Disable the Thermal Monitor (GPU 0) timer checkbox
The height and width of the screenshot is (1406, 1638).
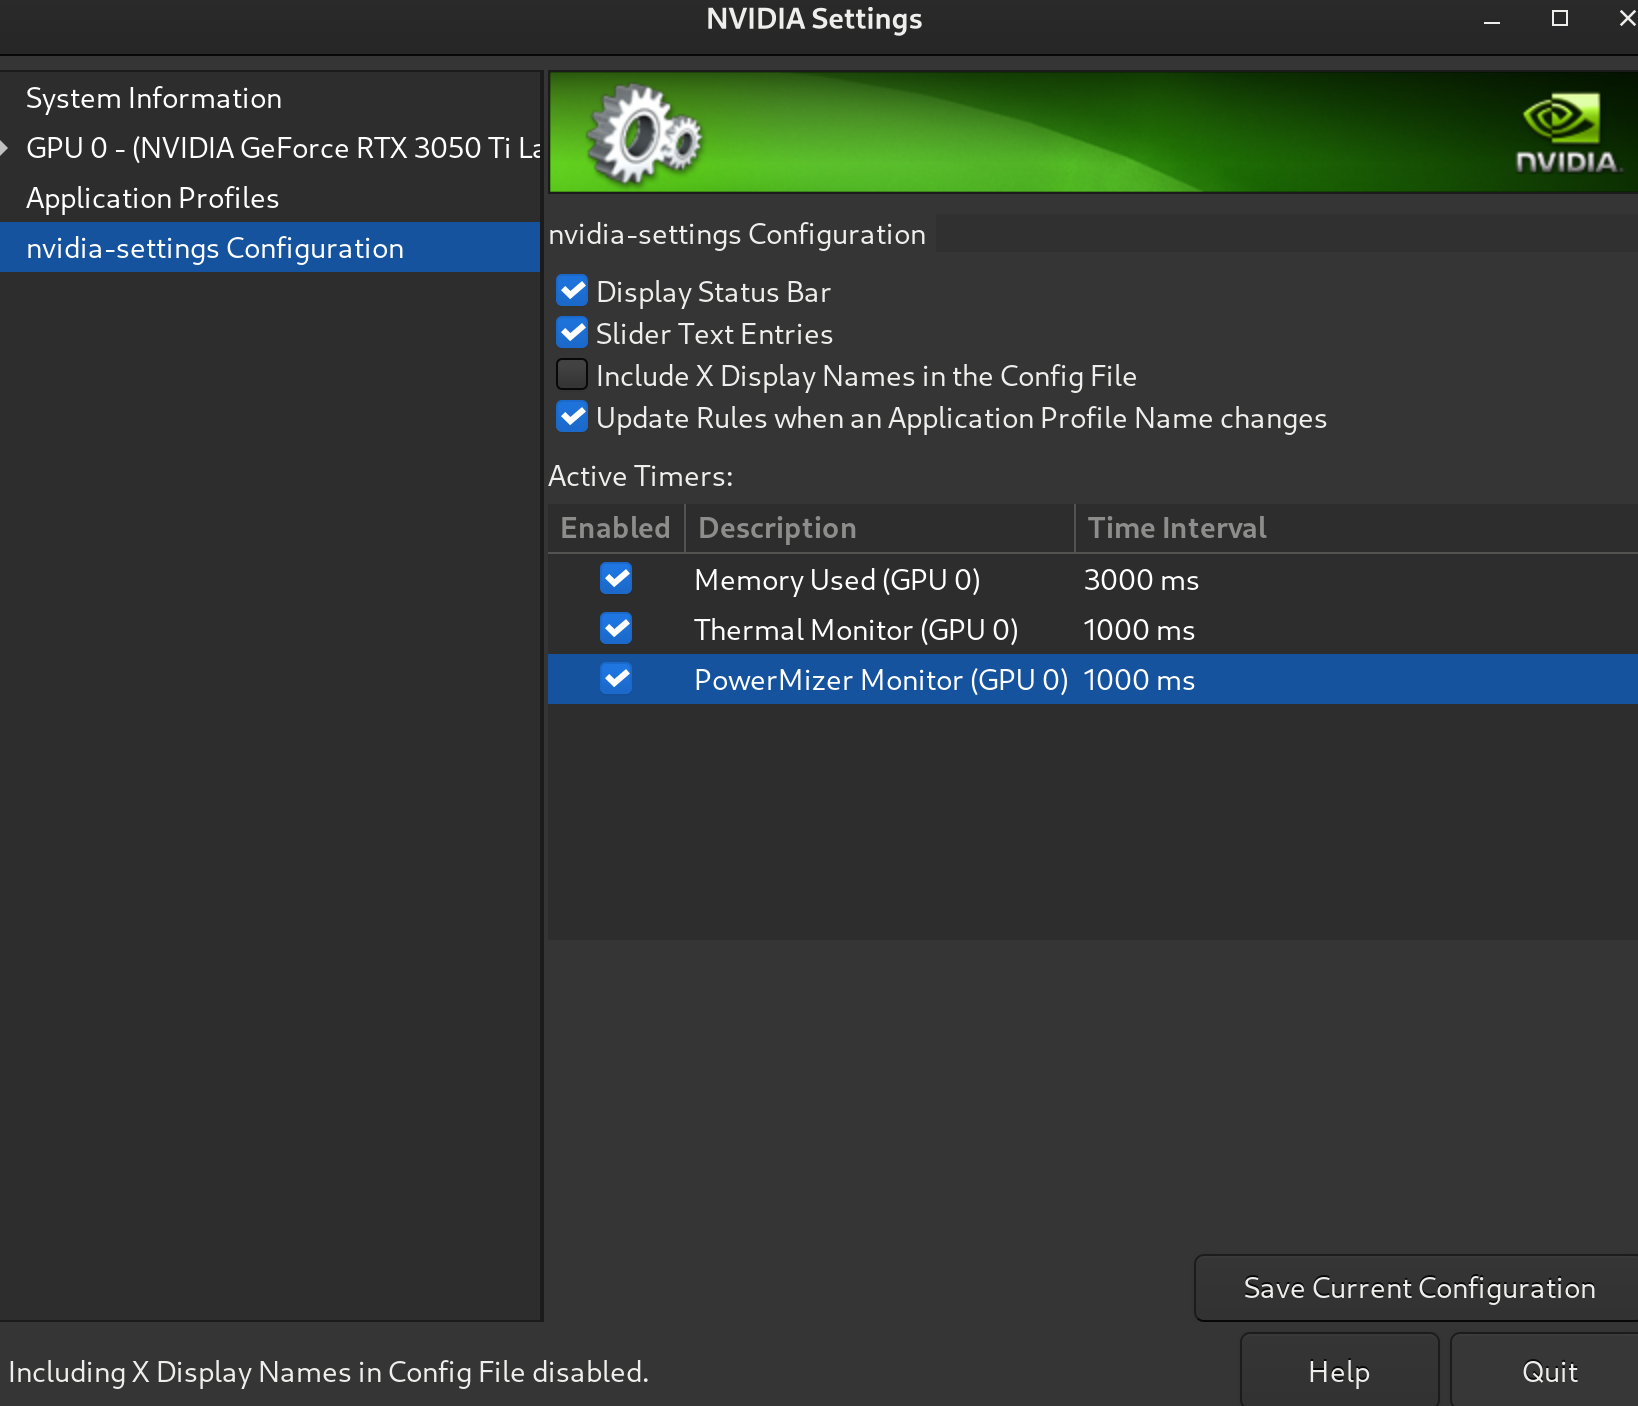[x=616, y=629]
